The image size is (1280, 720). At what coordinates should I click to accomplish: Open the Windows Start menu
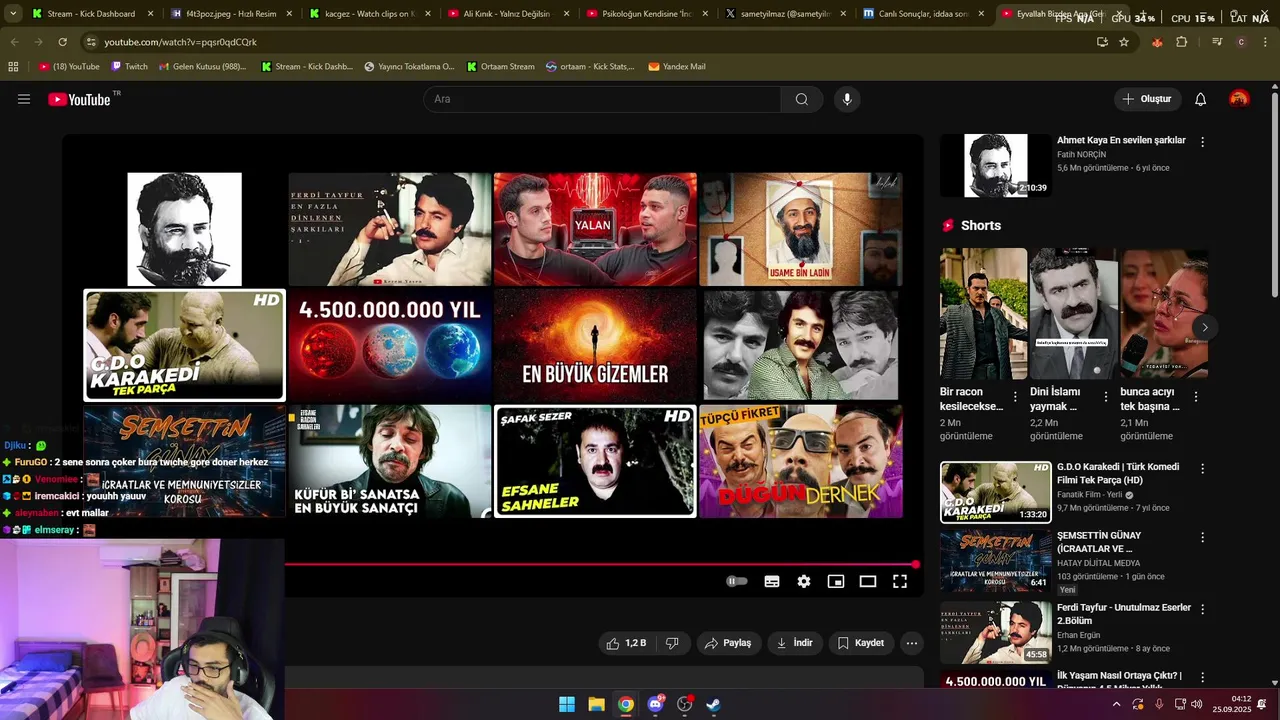(567, 704)
